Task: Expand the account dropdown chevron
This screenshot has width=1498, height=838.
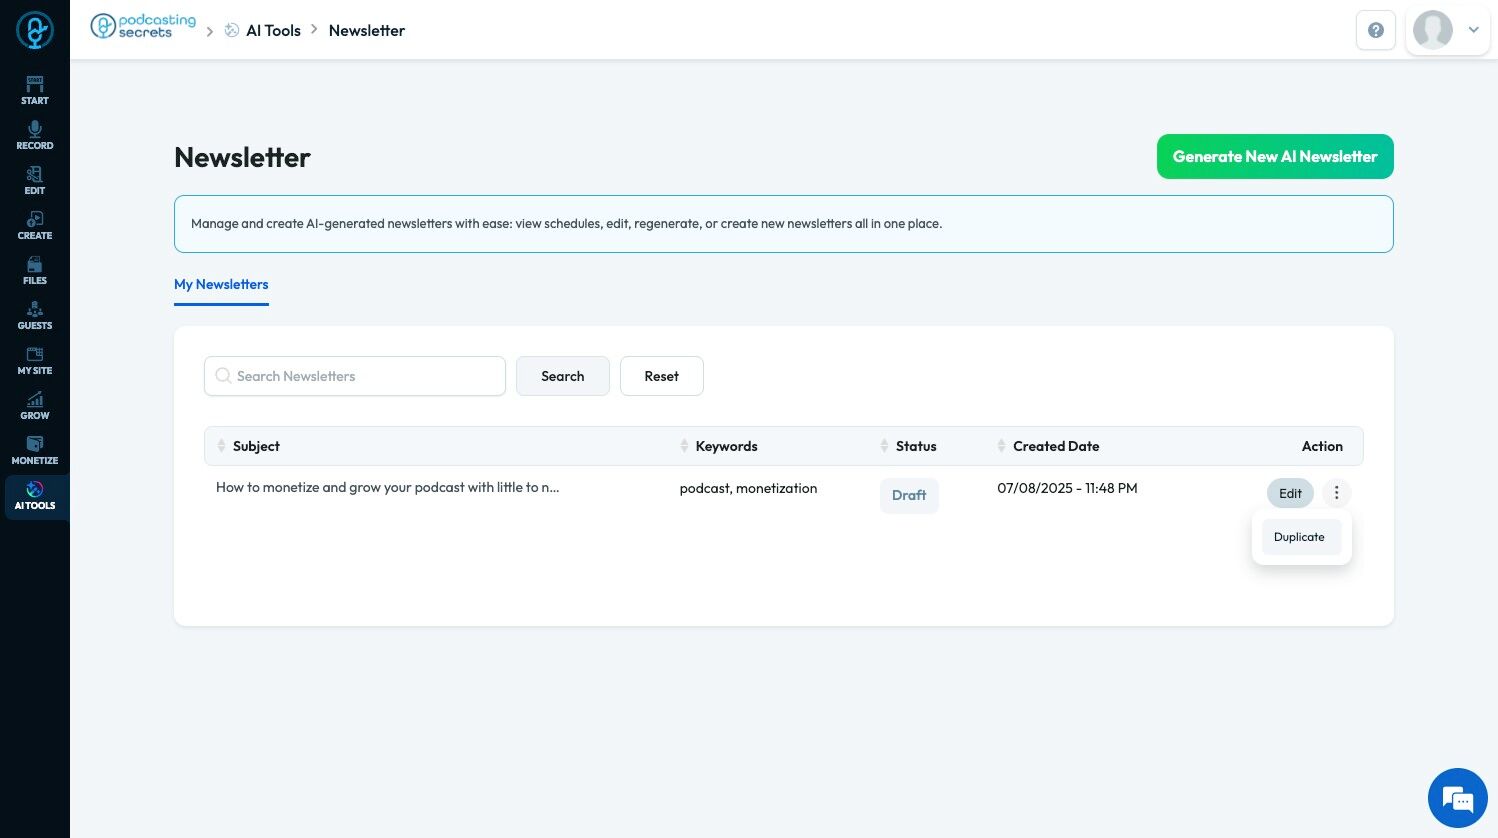Action: (x=1473, y=30)
